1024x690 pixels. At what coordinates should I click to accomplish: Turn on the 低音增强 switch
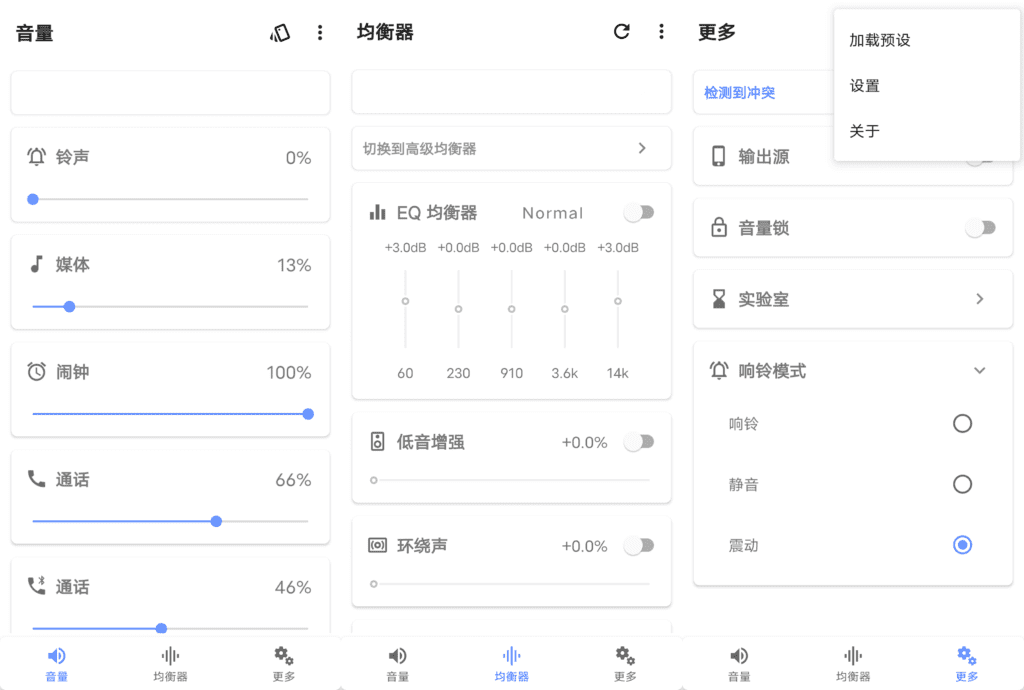pyautogui.click(x=638, y=442)
